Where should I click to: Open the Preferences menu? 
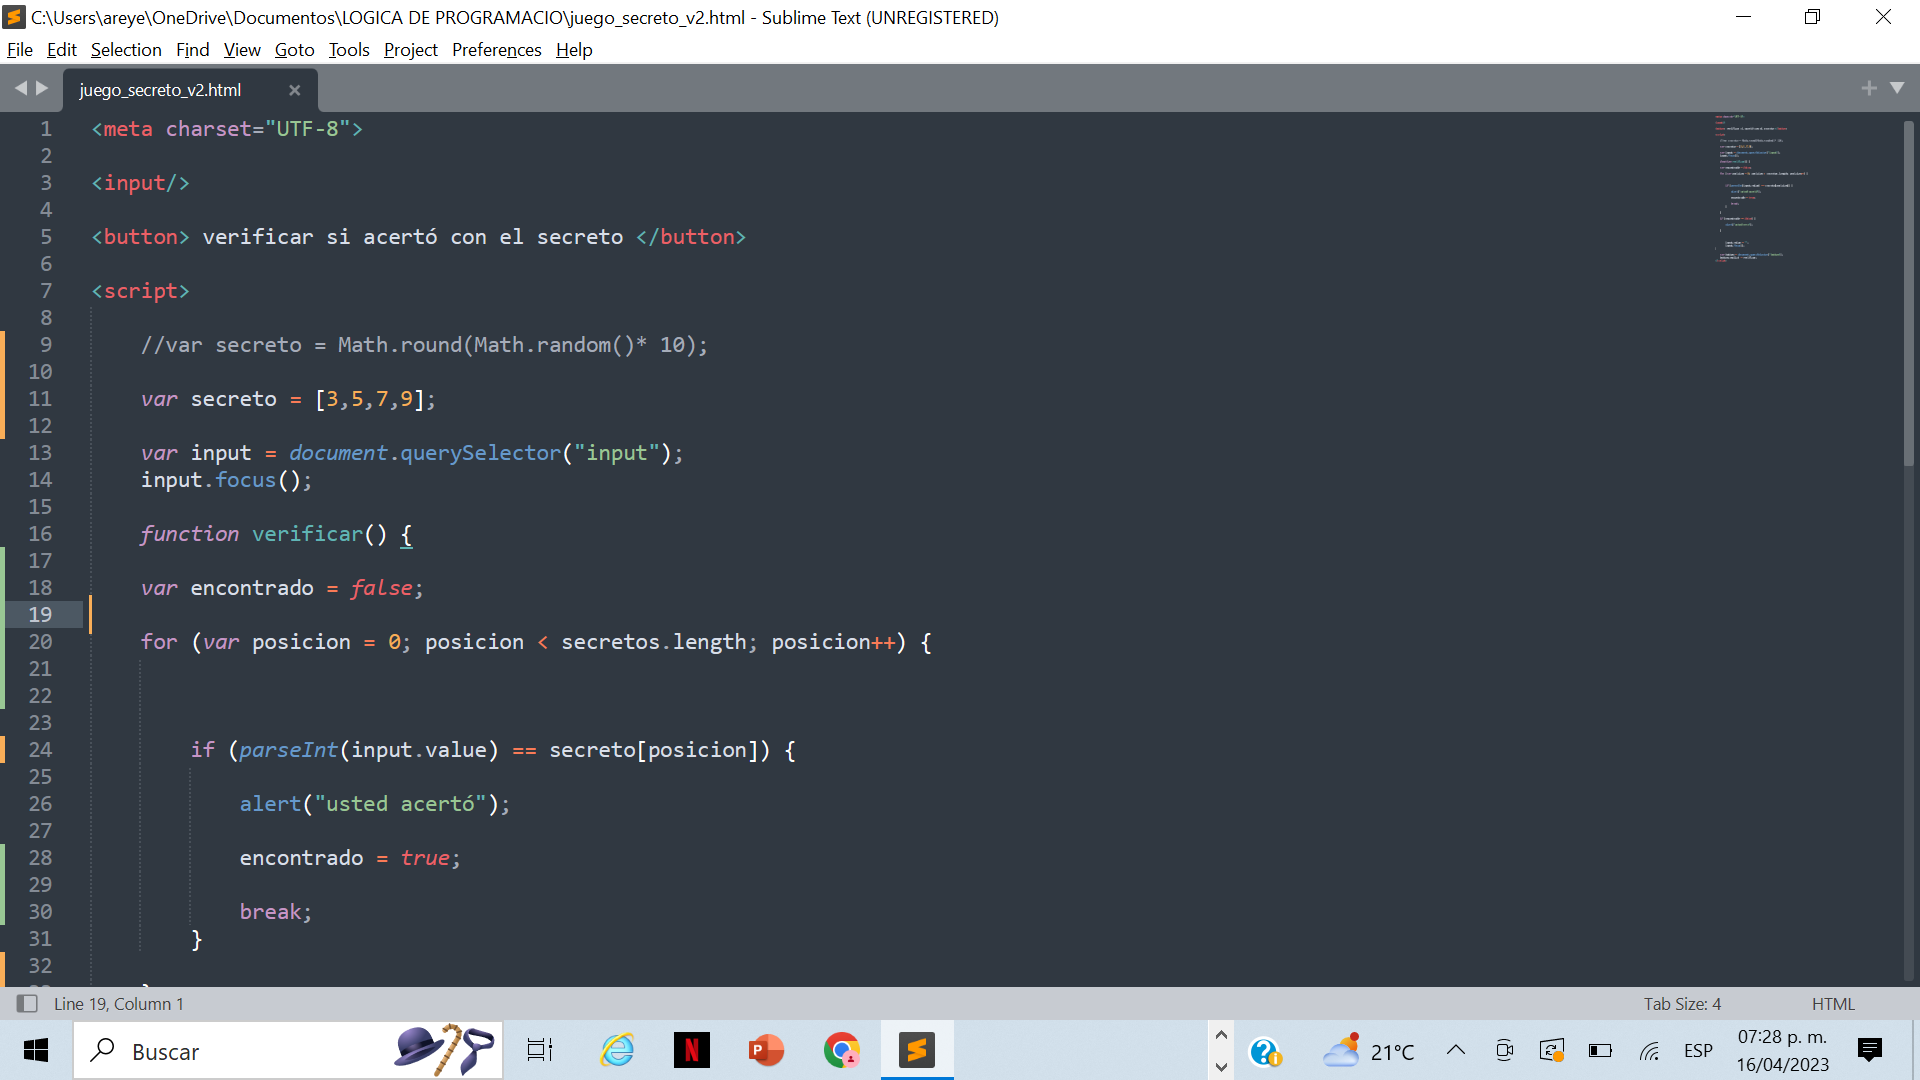coord(495,49)
